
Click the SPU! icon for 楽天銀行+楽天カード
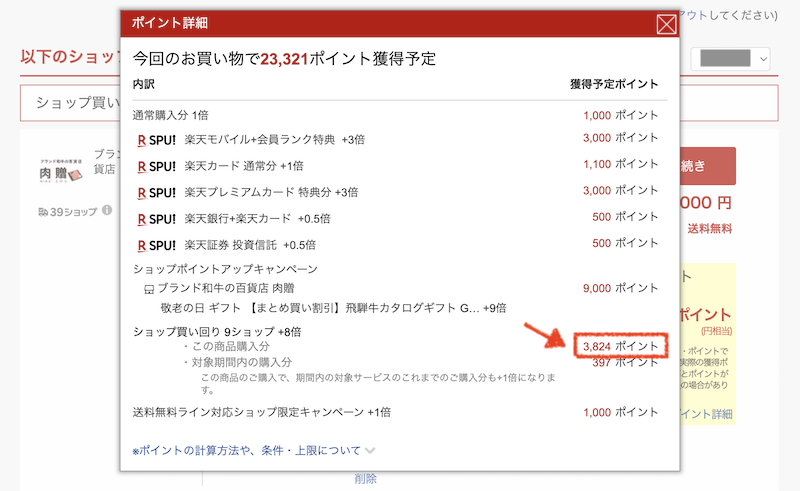pyautogui.click(x=157, y=219)
